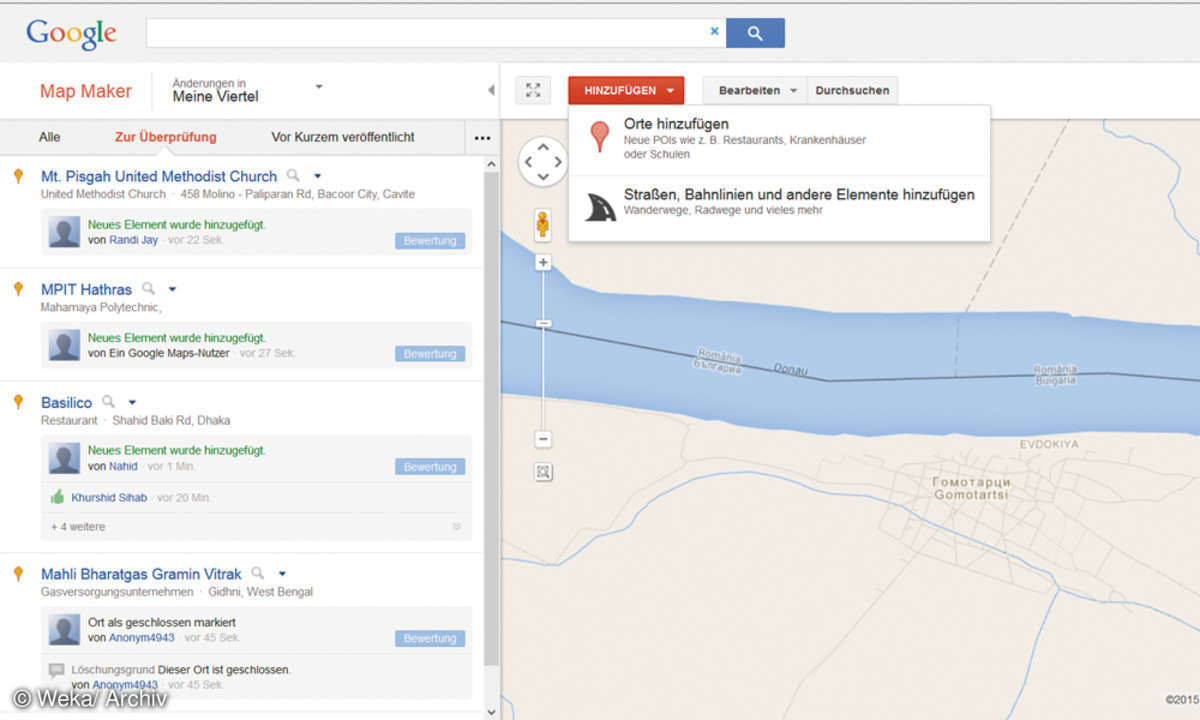The width and height of the screenshot is (1200, 720).
Task: Open the HINZUFÜGEN dropdown button
Action: pyautogui.click(x=626, y=90)
